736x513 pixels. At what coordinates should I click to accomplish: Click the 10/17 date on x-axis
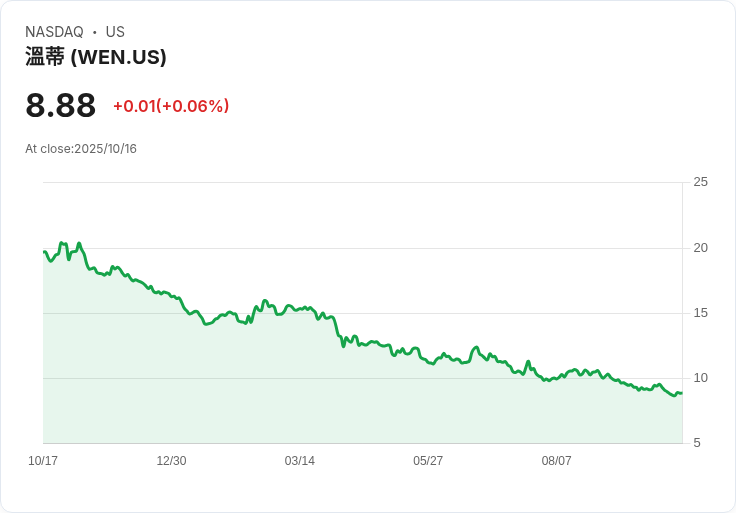tap(43, 461)
